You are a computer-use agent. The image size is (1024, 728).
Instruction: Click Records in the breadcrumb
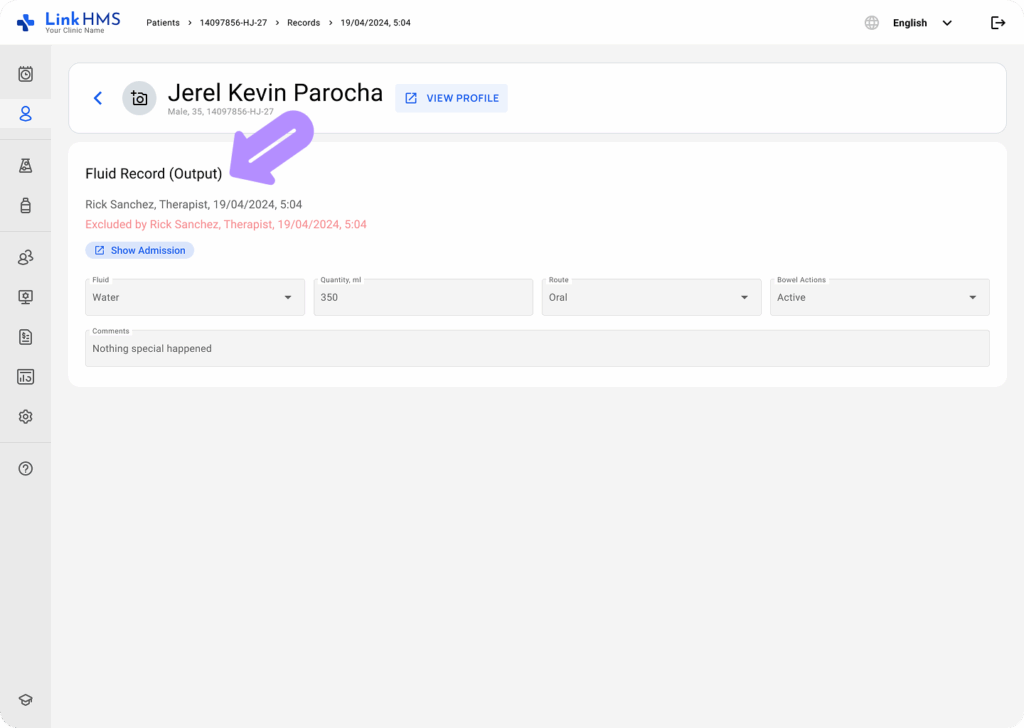[304, 23]
